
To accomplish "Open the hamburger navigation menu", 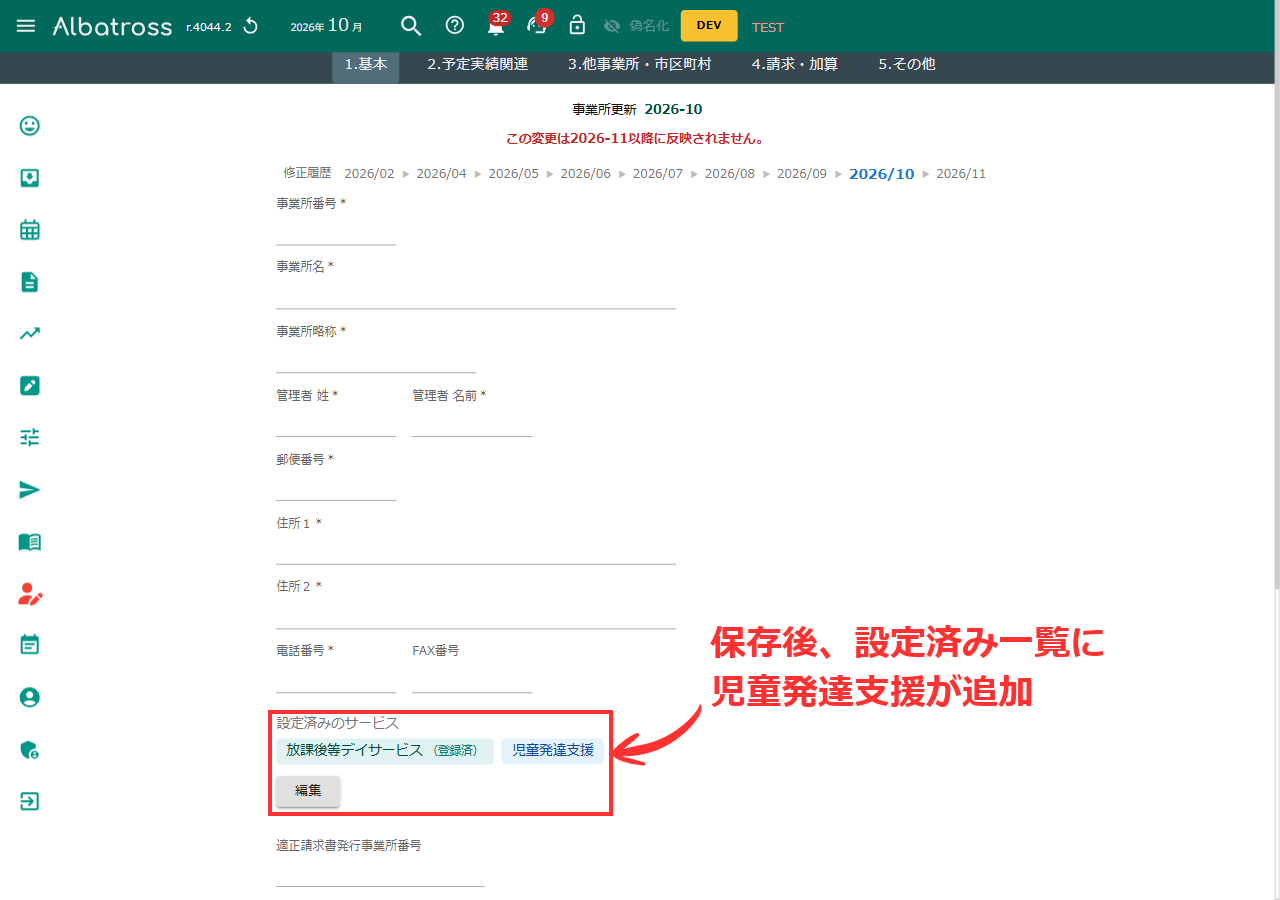I will 26,26.
